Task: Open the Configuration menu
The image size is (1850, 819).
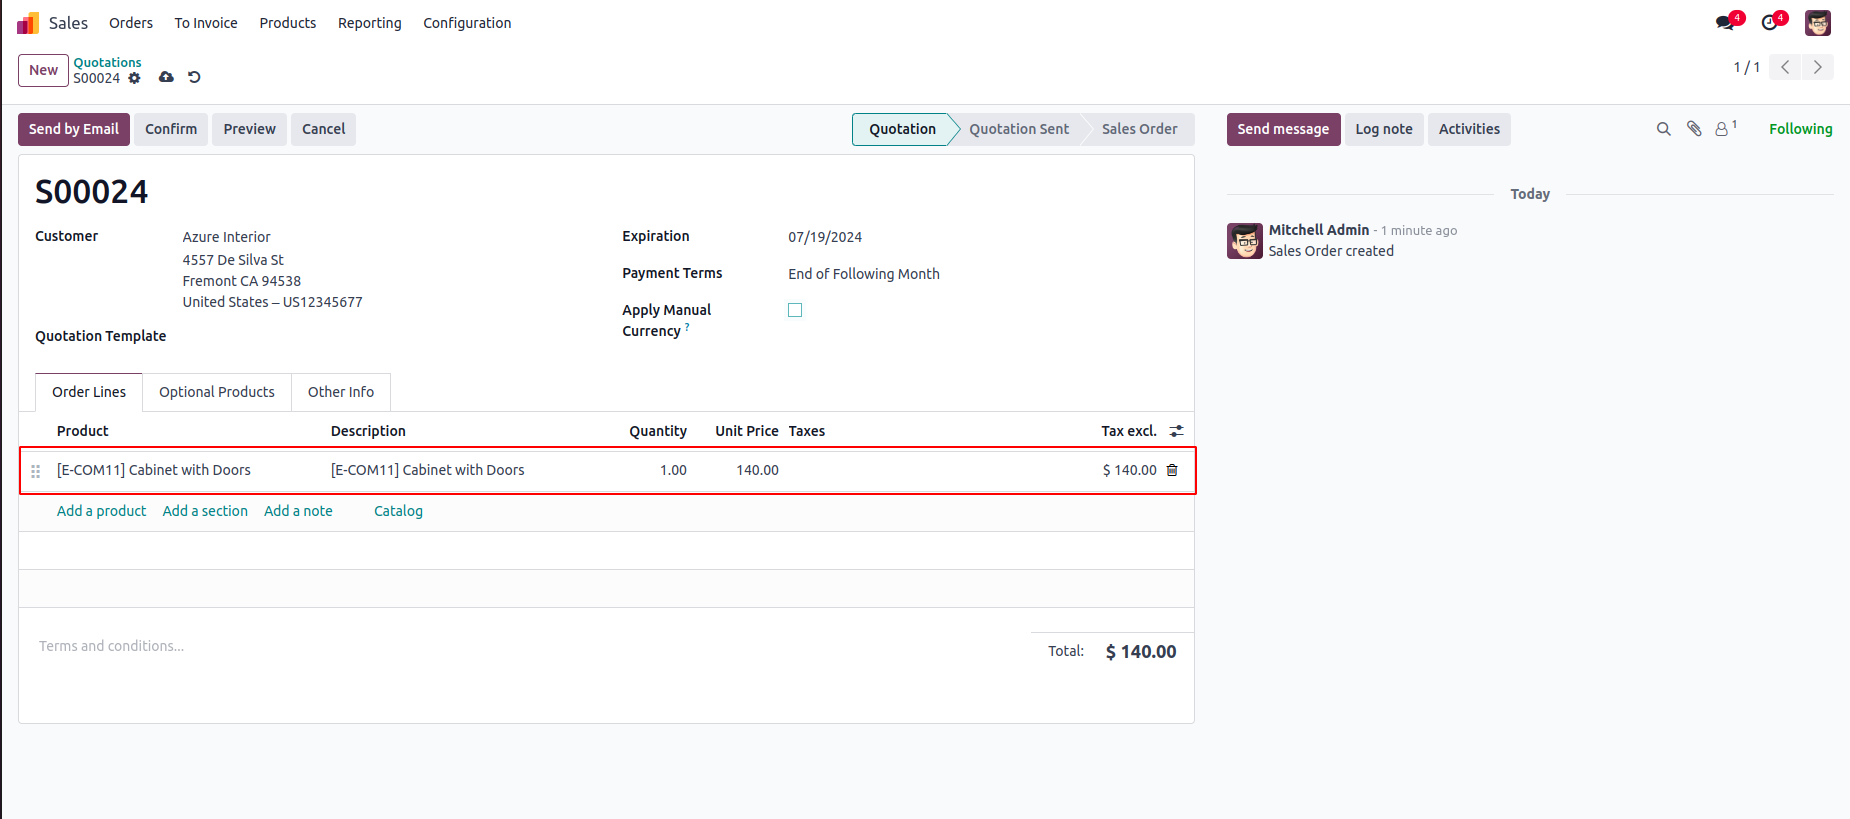Action: (467, 23)
